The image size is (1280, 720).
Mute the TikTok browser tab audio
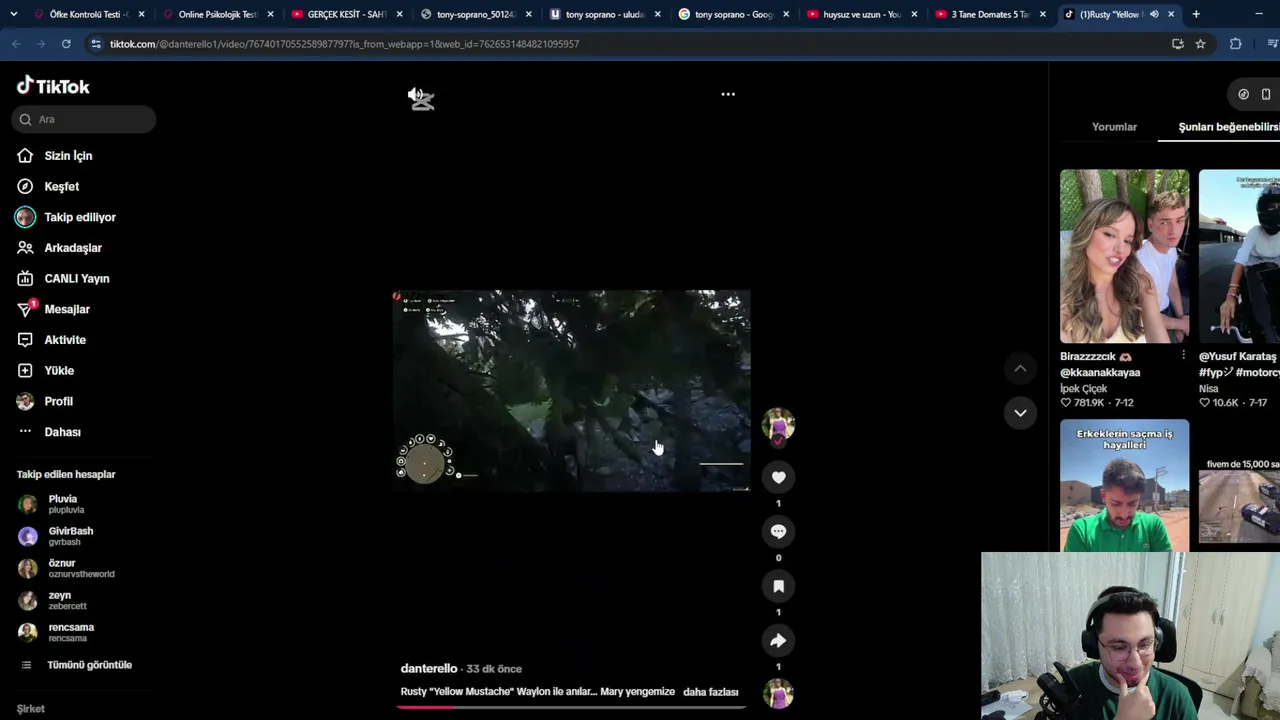point(1154,14)
